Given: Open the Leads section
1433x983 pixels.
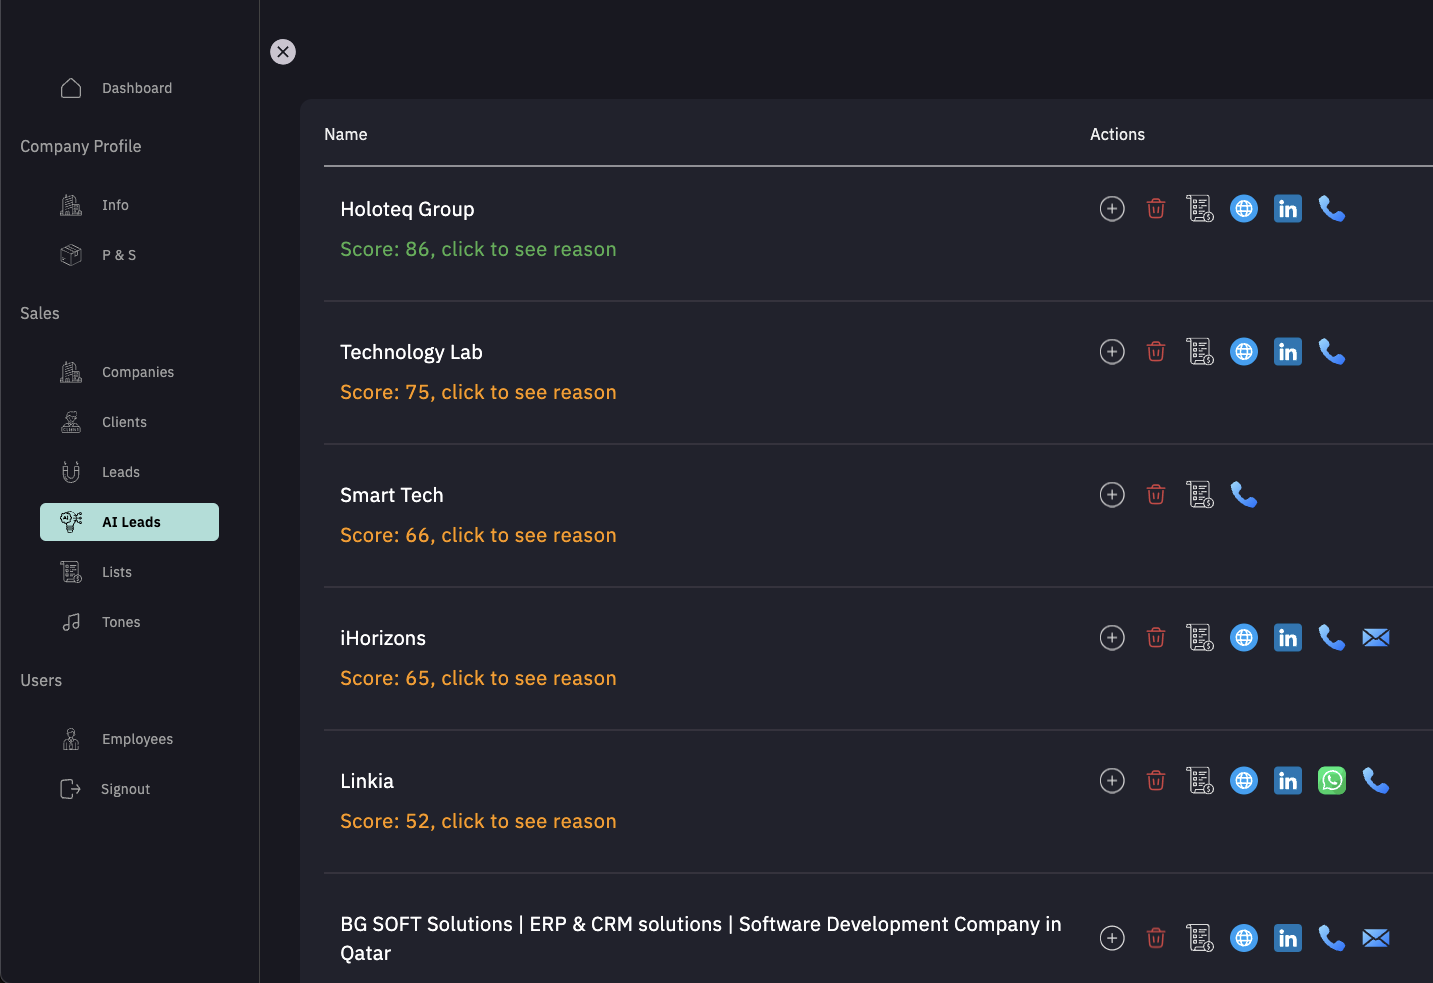Looking at the screenshot, I should click(x=120, y=472).
